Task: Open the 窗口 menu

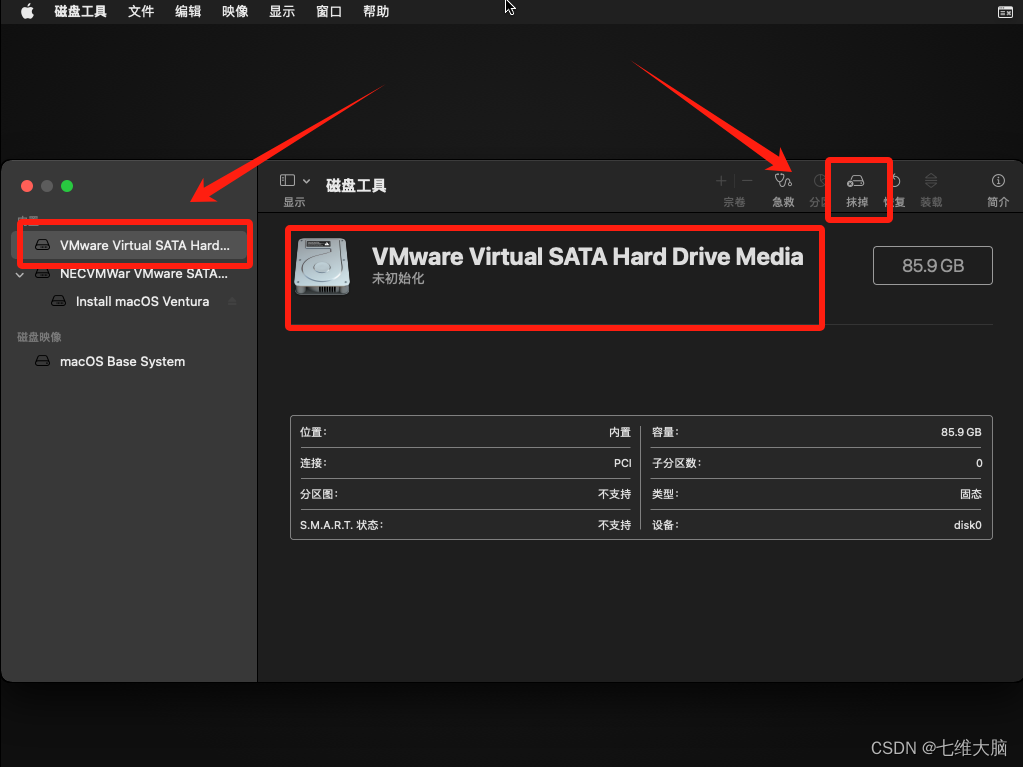Action: pyautogui.click(x=329, y=12)
